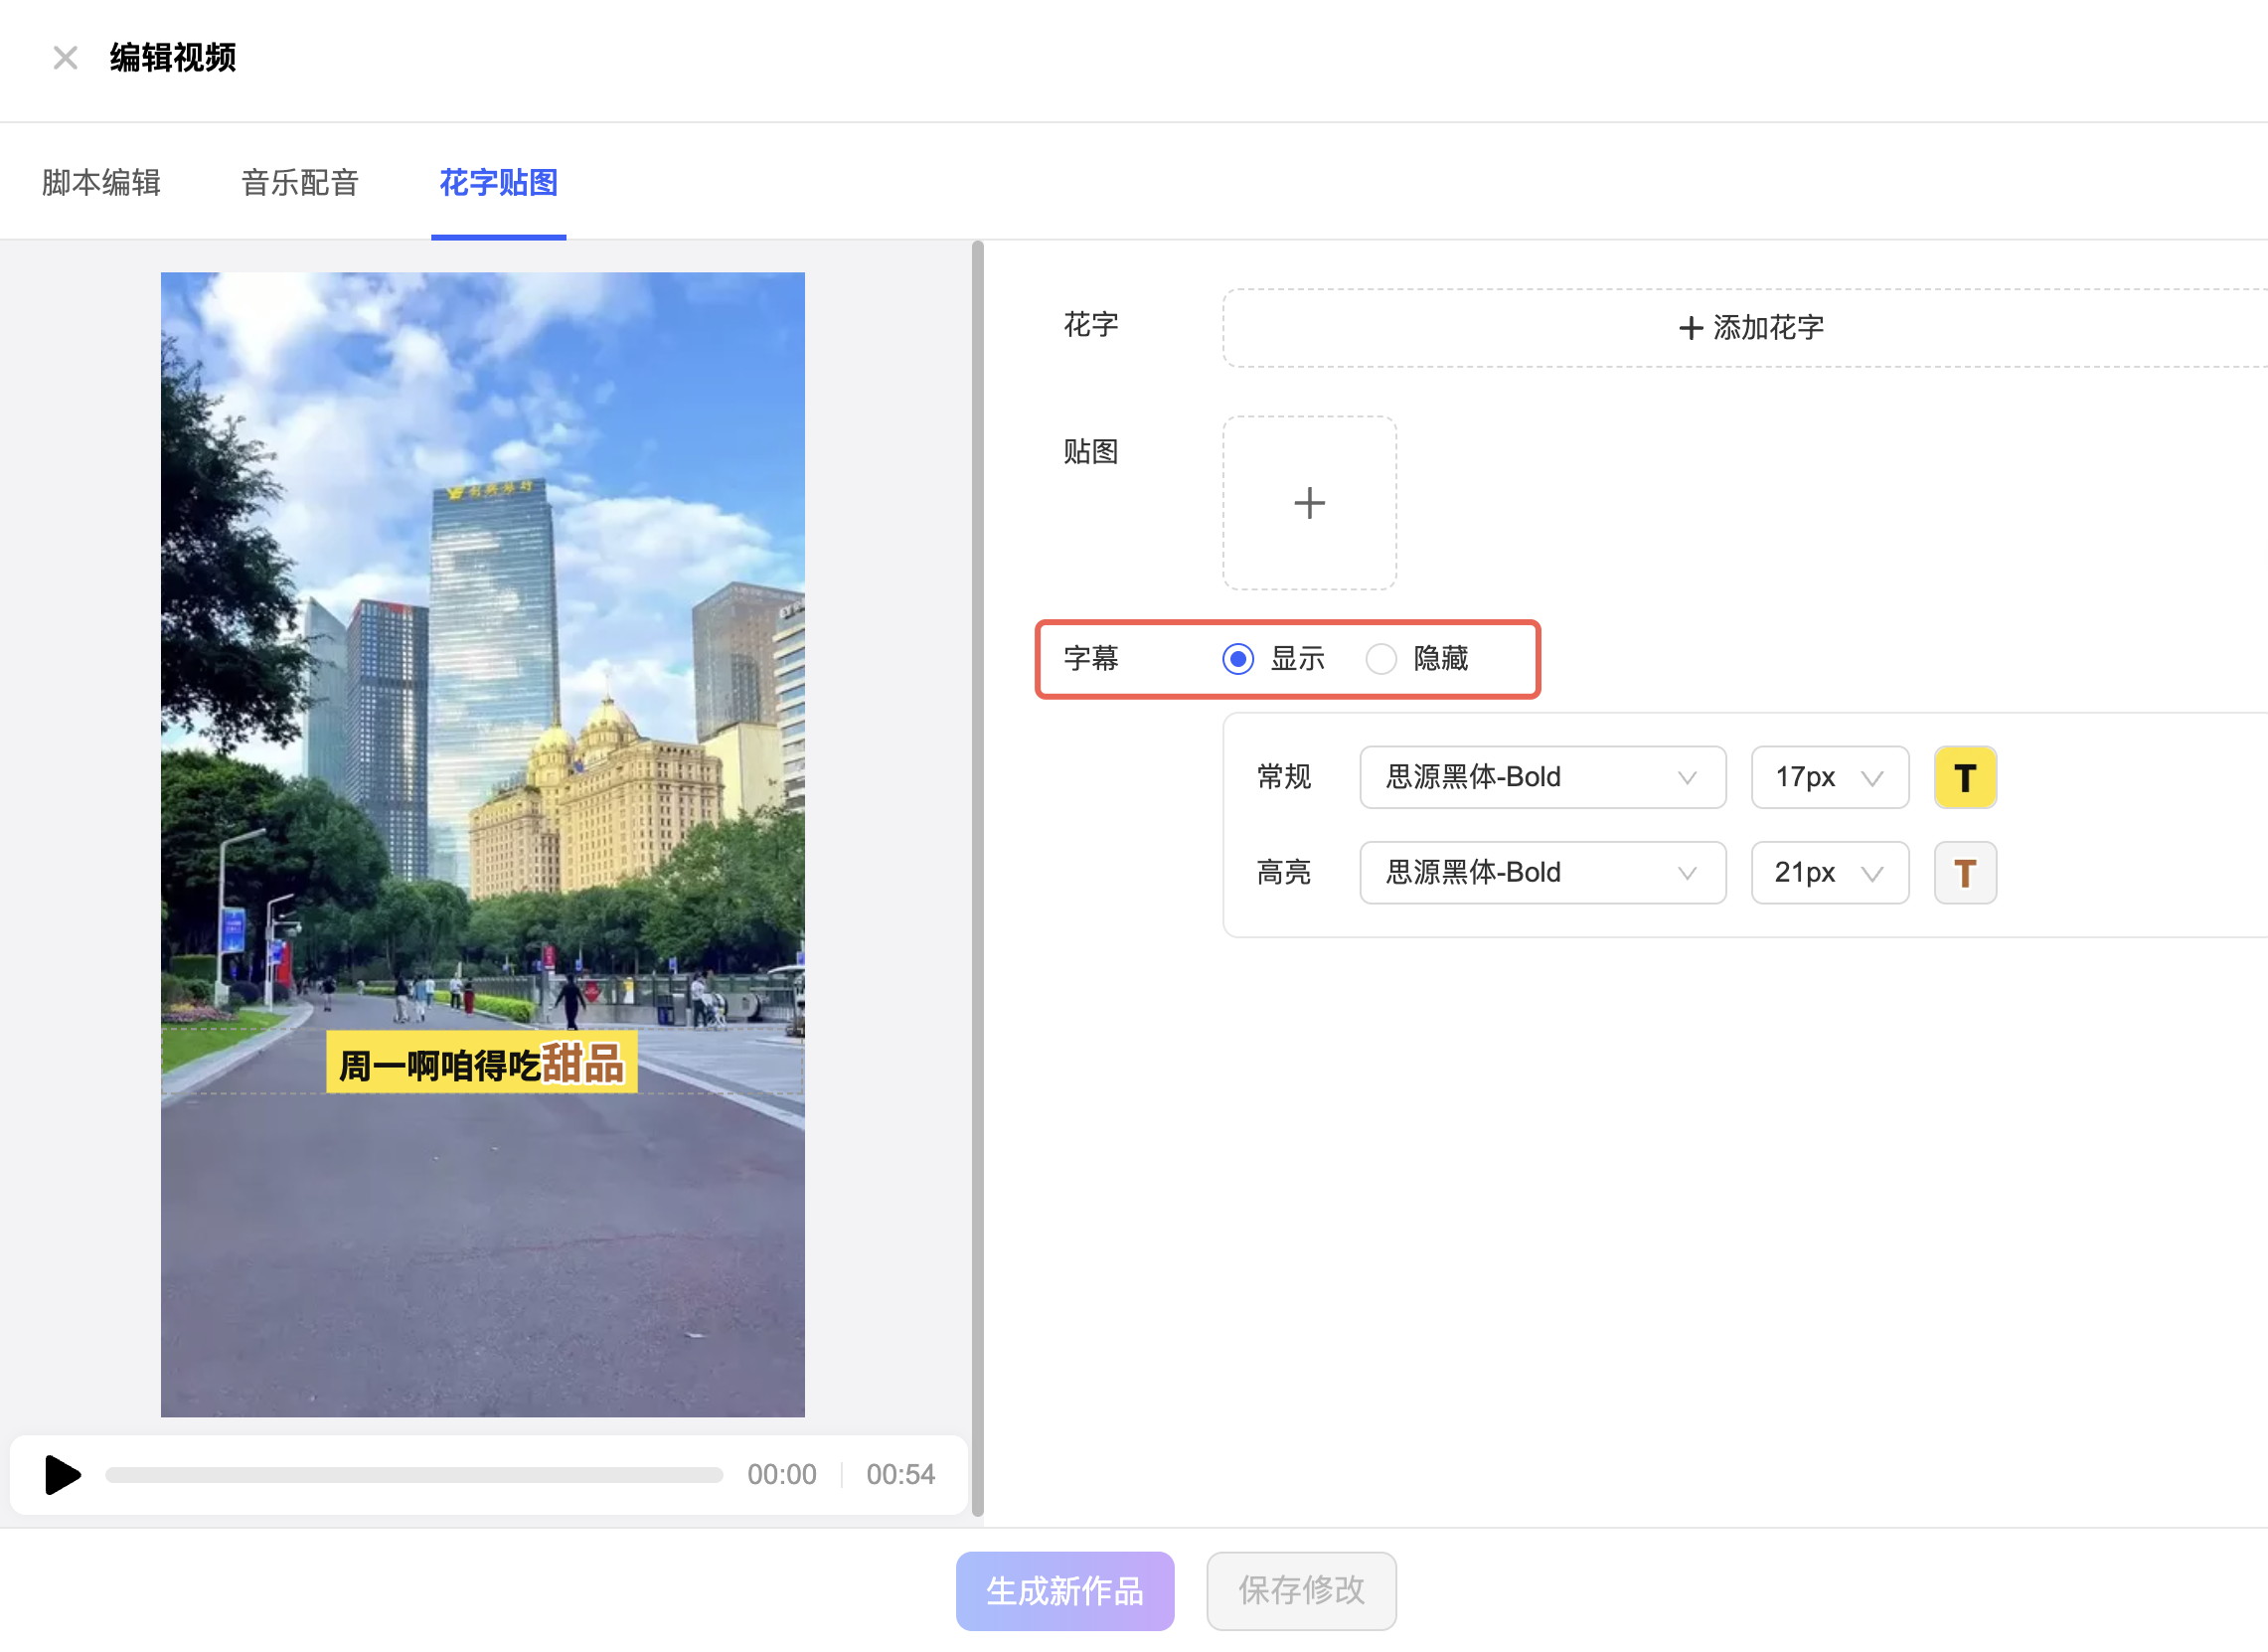
Task: Click the 生成新作品 button
Action: 1064,1590
